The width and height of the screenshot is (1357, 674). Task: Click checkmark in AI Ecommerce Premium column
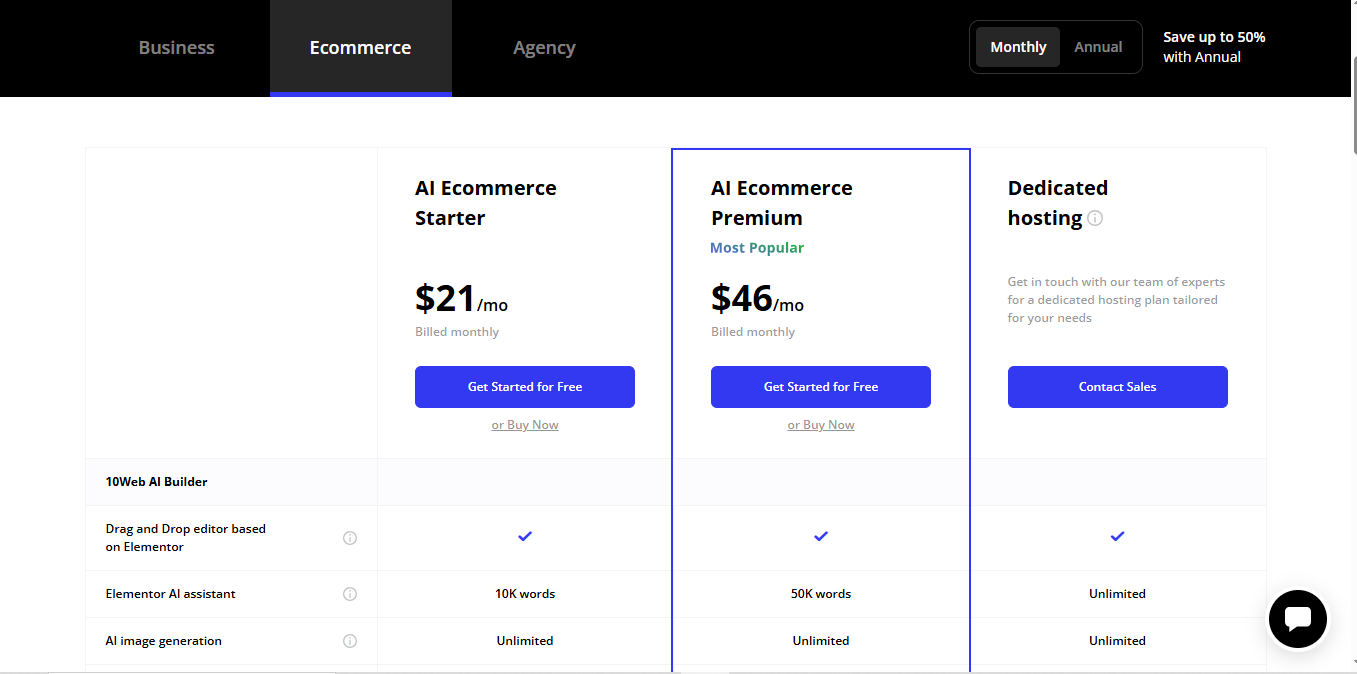(821, 536)
